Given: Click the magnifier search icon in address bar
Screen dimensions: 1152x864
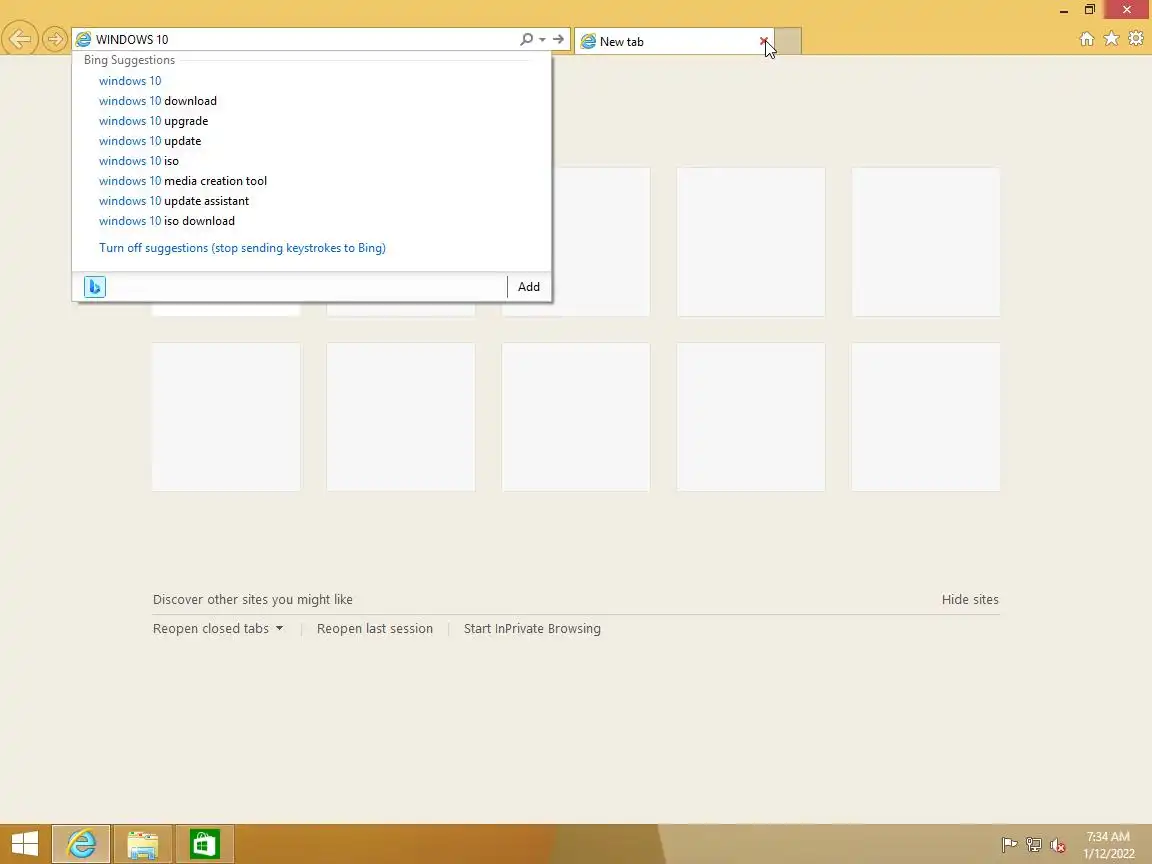Looking at the screenshot, I should click(x=526, y=39).
